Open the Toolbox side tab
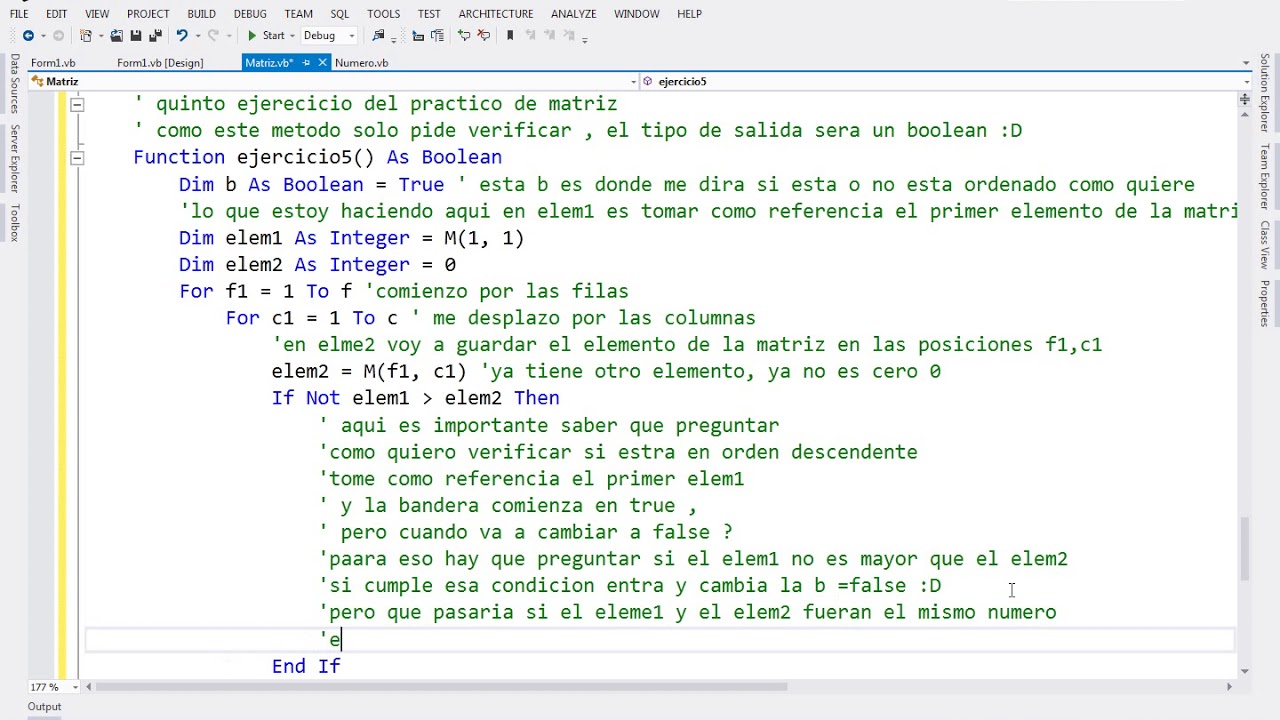This screenshot has height=720, width=1280. [x=14, y=223]
